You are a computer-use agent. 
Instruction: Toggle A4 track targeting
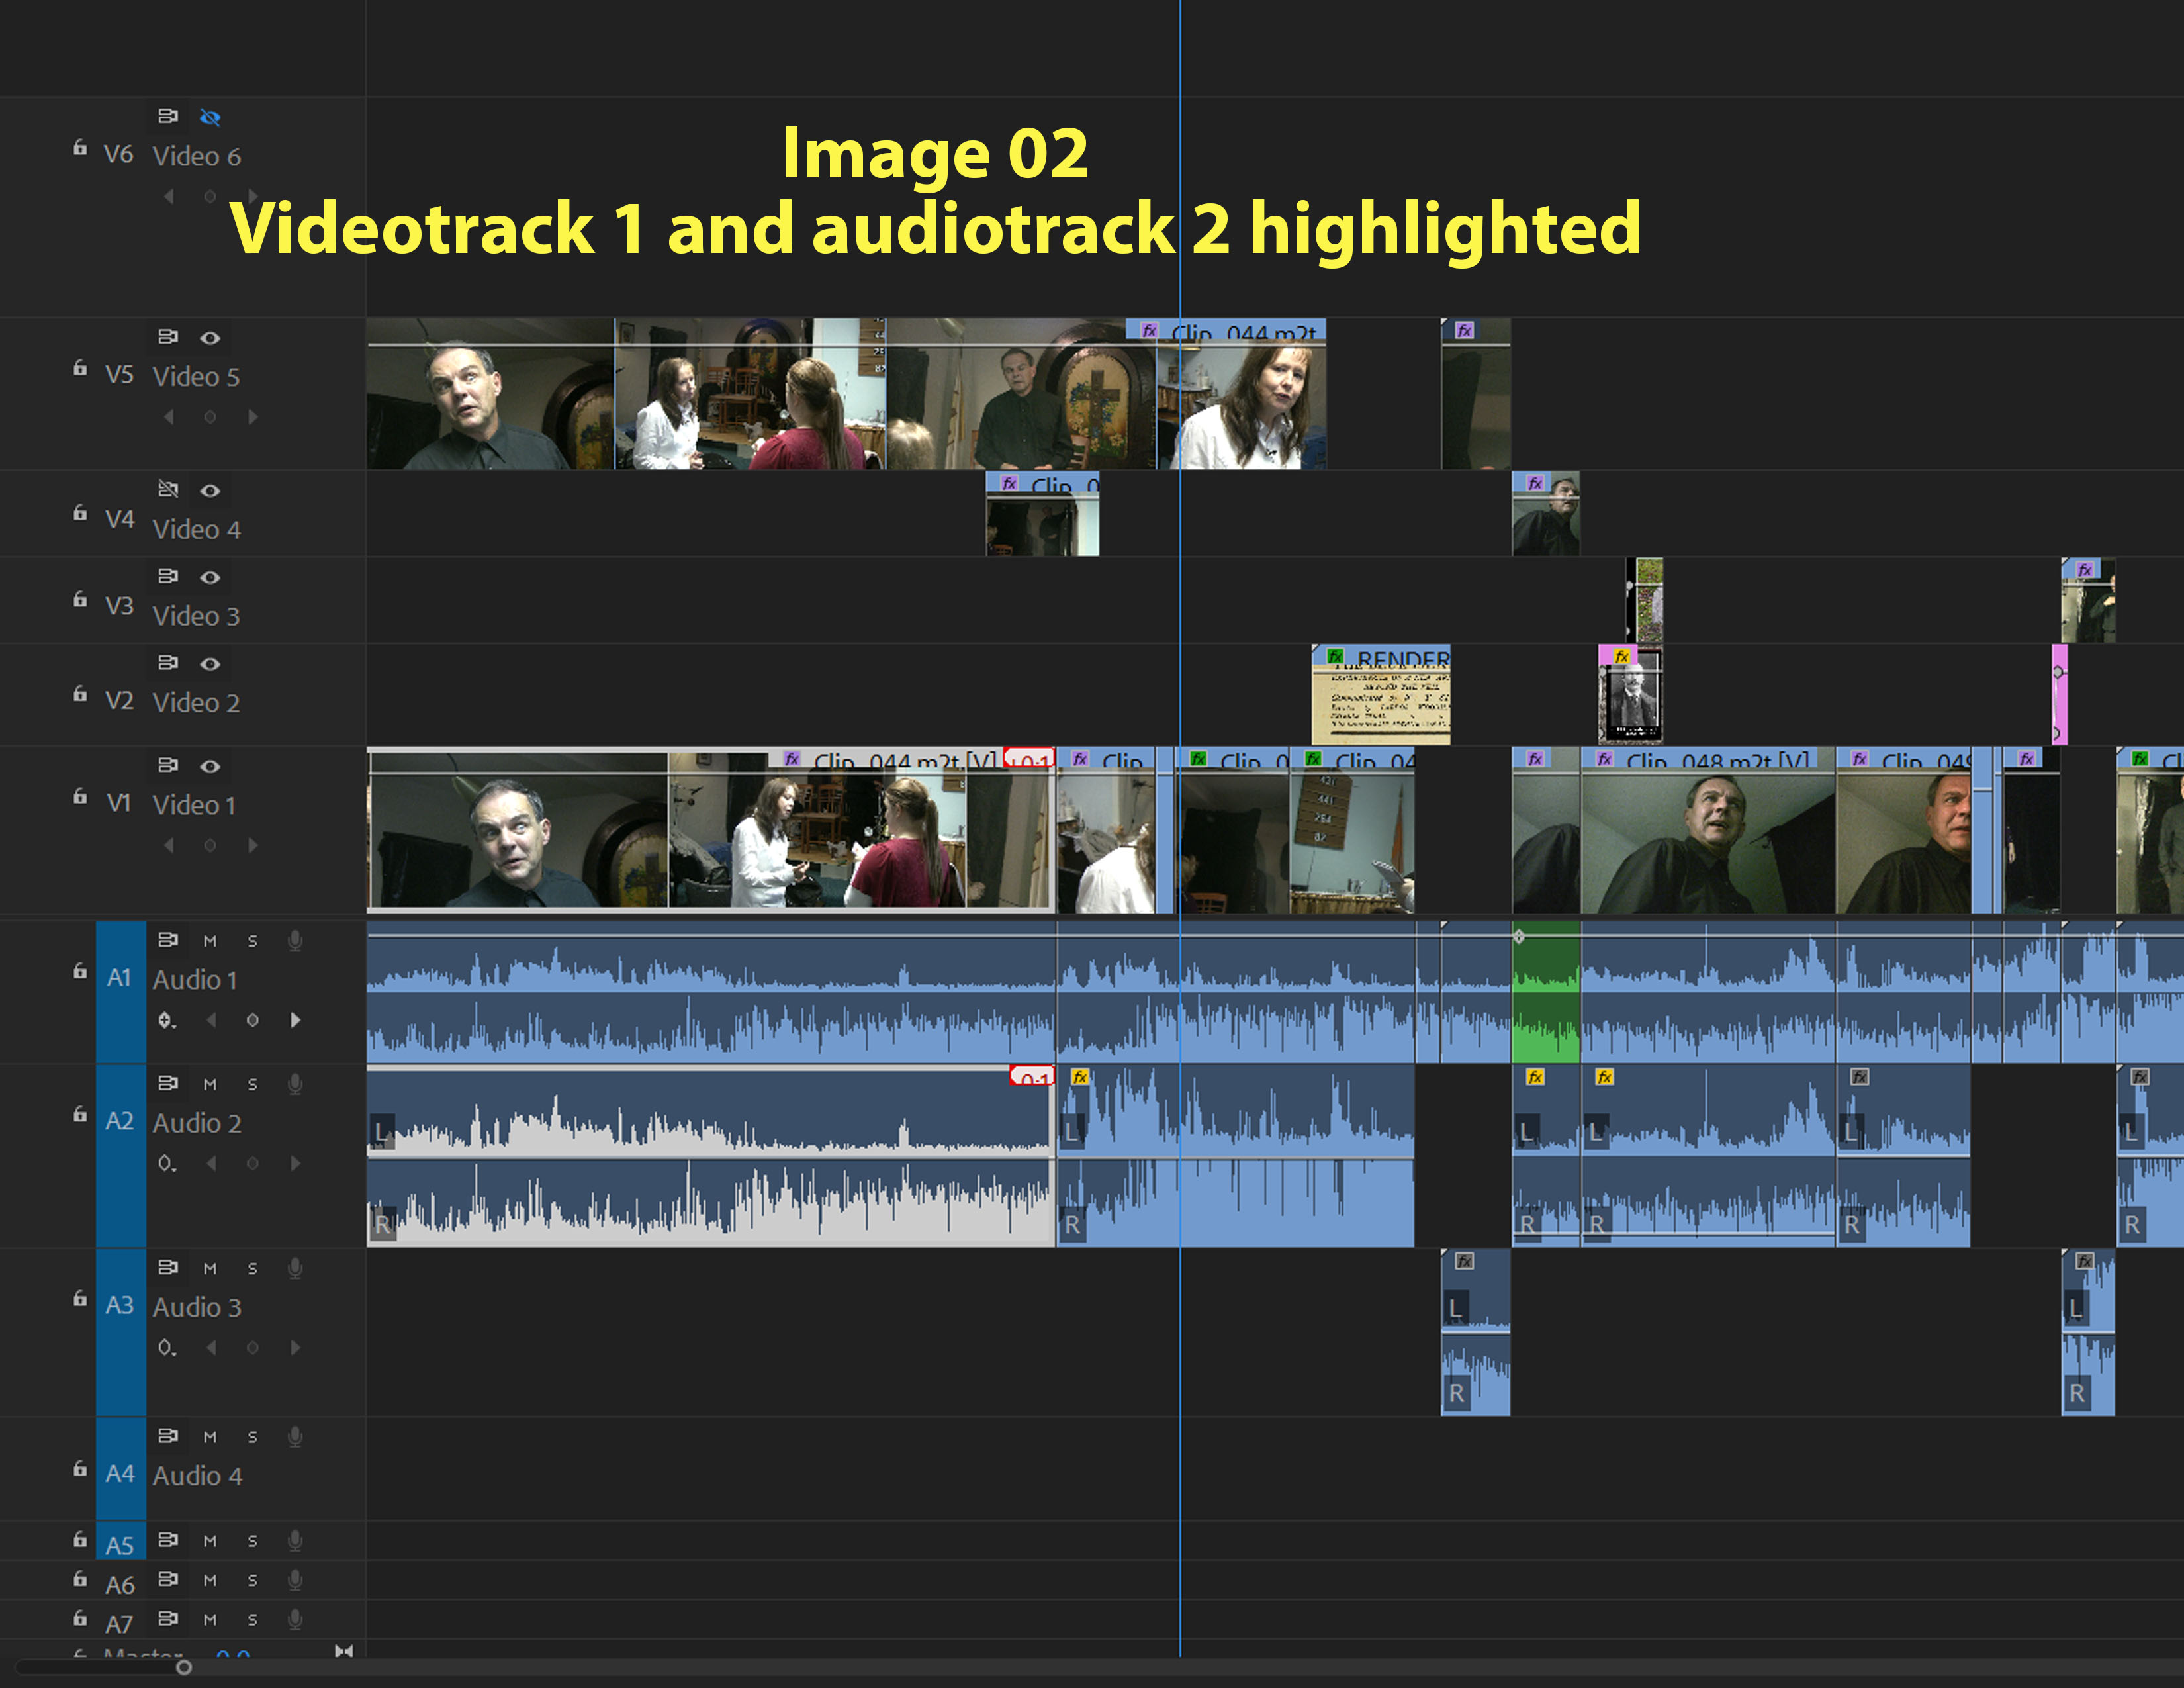click(120, 1474)
